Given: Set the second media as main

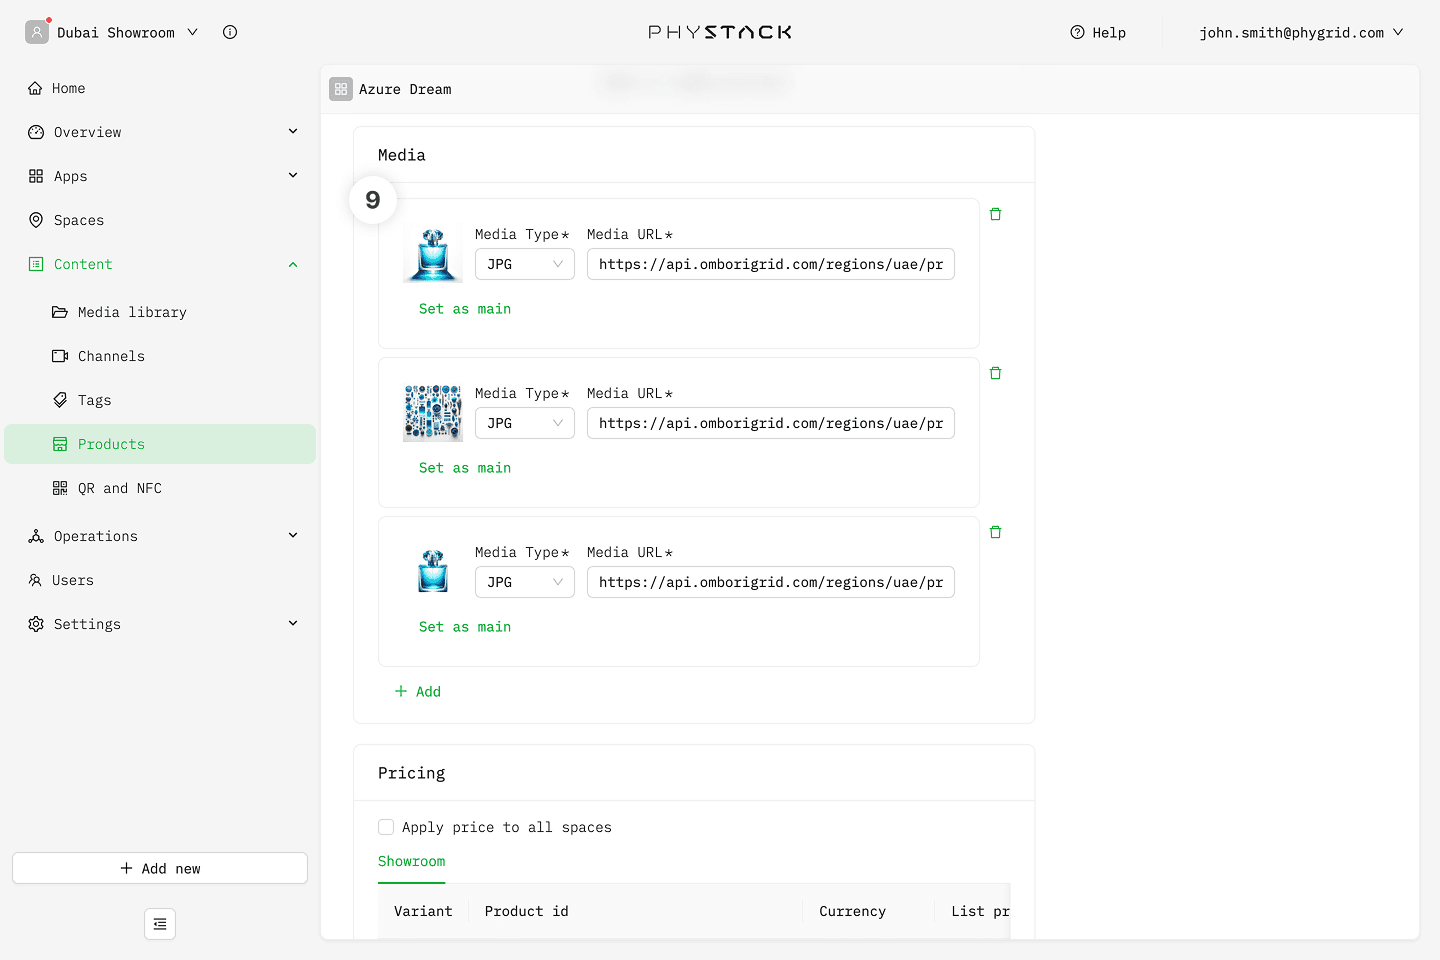Looking at the screenshot, I should [x=465, y=468].
